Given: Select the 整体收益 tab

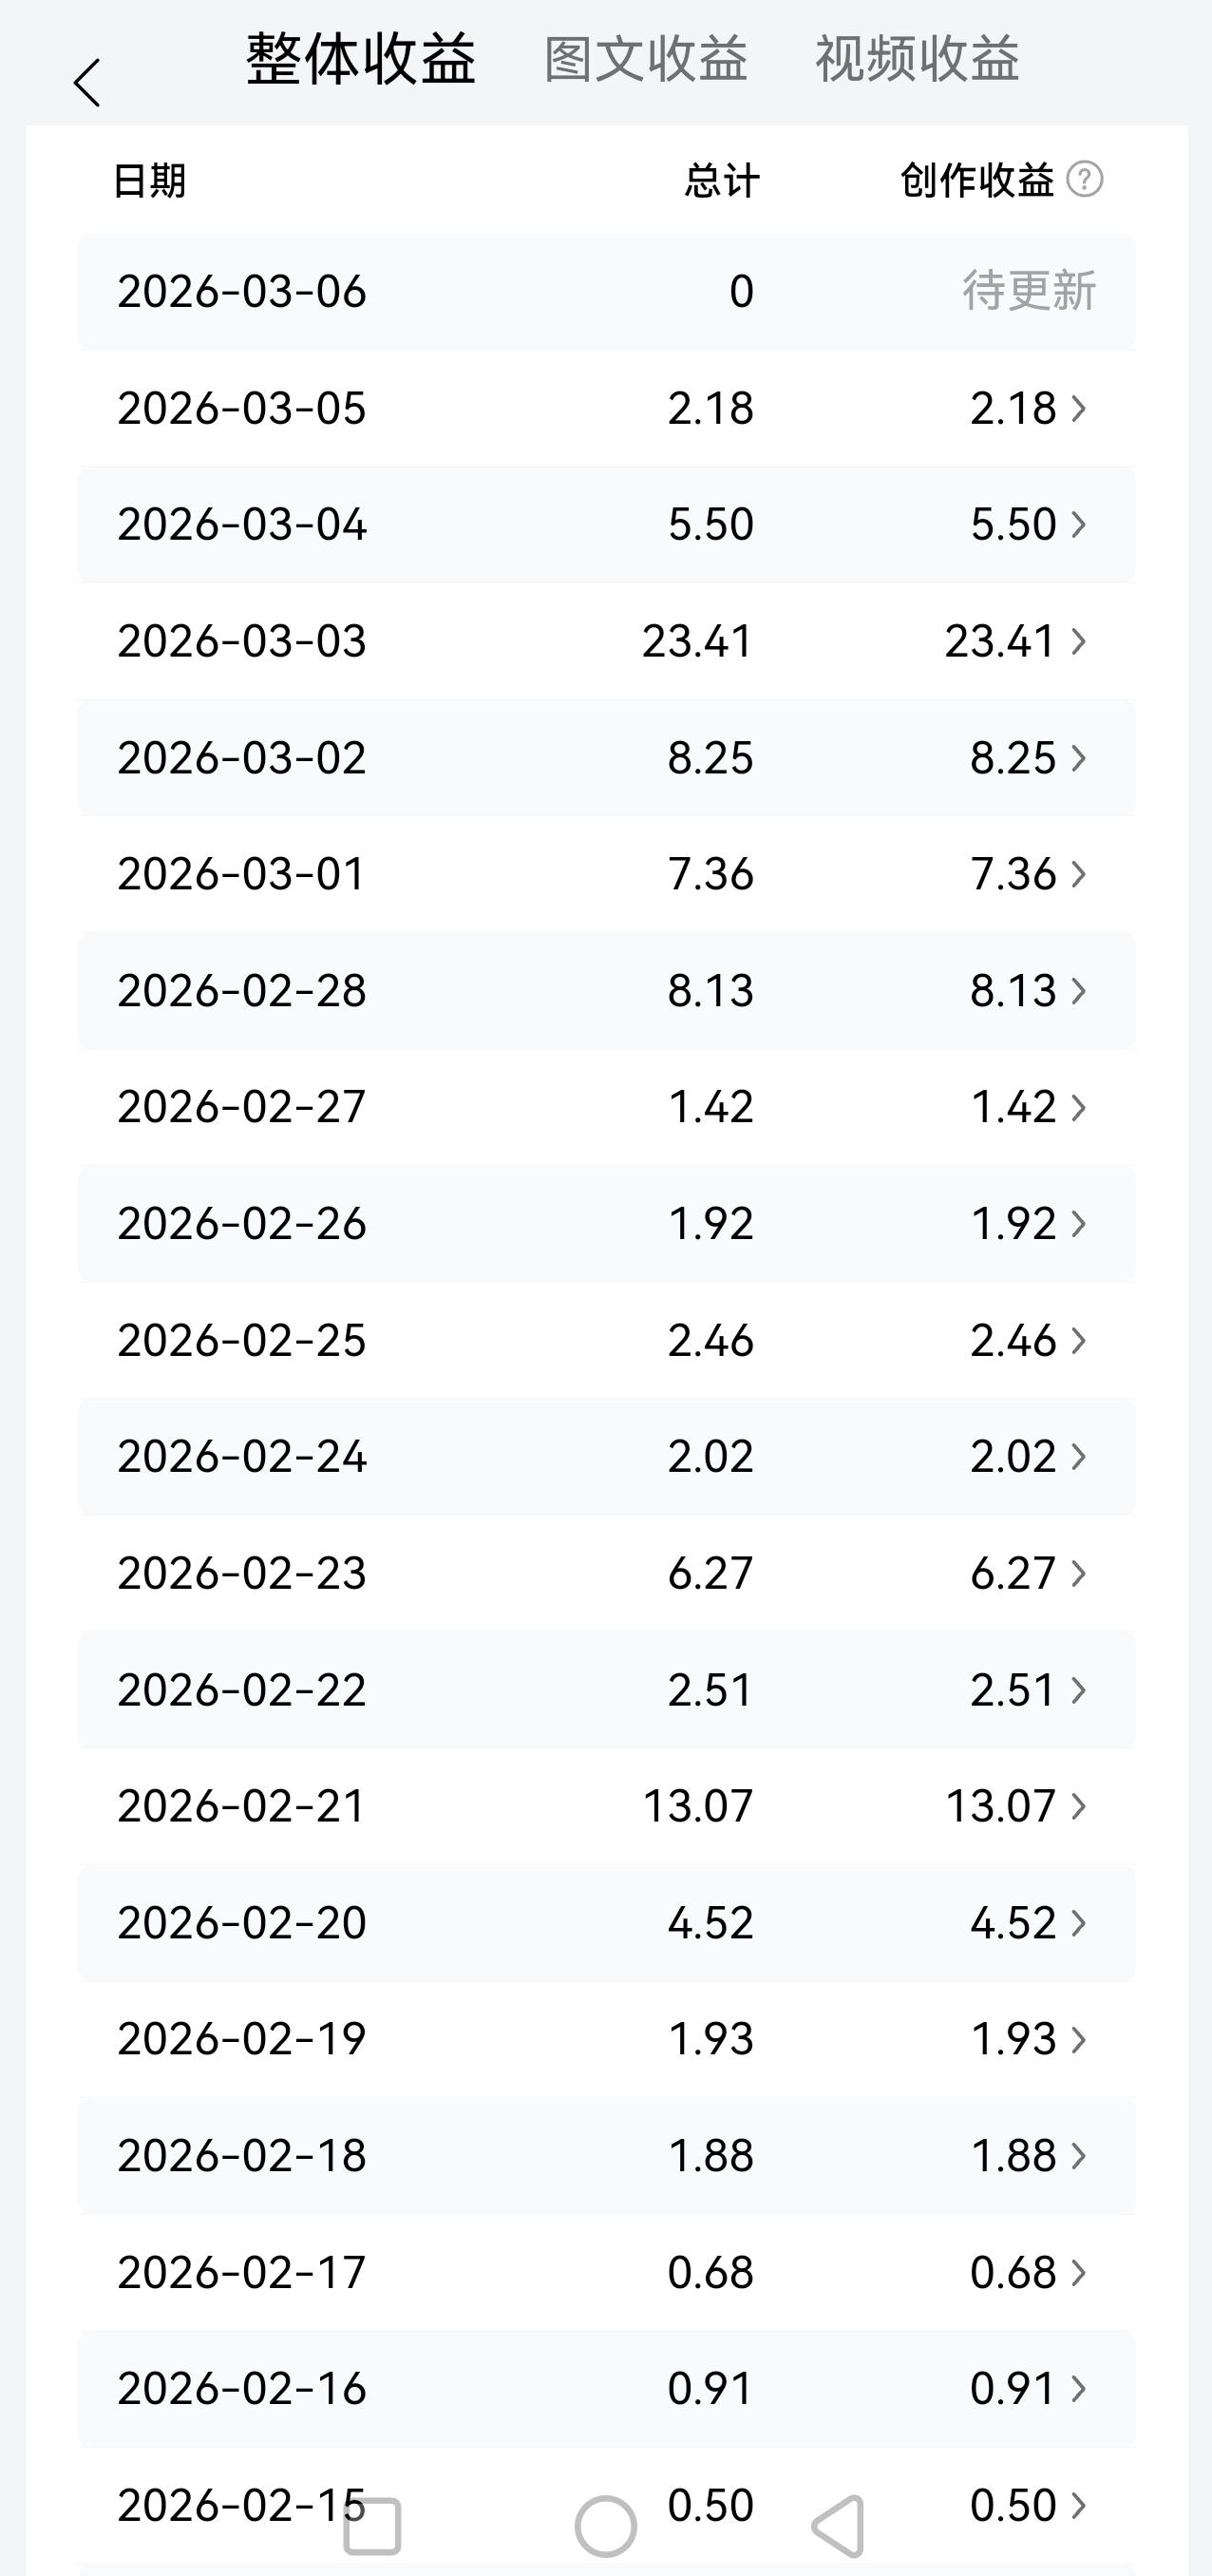Looking at the screenshot, I should coord(361,59).
